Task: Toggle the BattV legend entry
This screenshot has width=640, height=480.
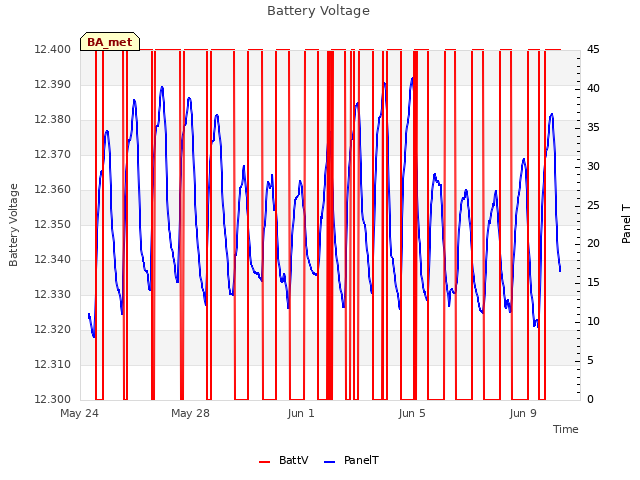Action: (284, 460)
